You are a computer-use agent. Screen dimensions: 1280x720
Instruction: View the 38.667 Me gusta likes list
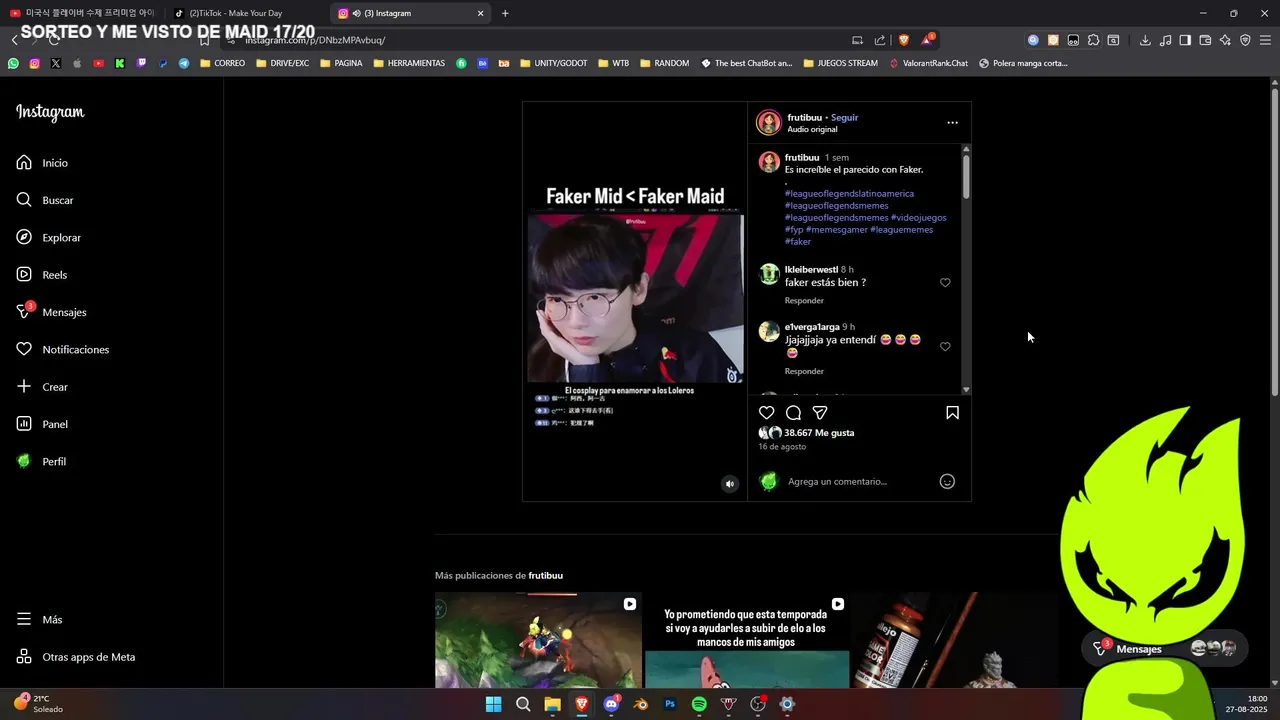[819, 433]
